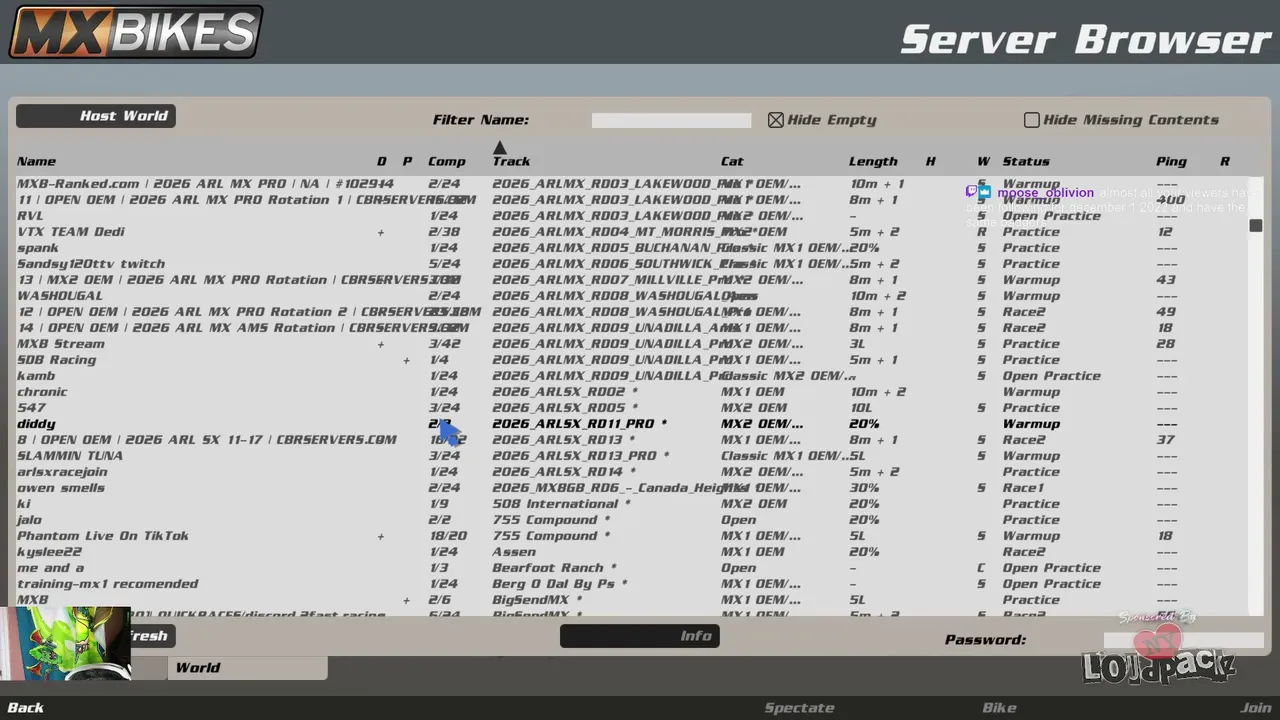Click the W column header
1280x720 pixels.
983,161
